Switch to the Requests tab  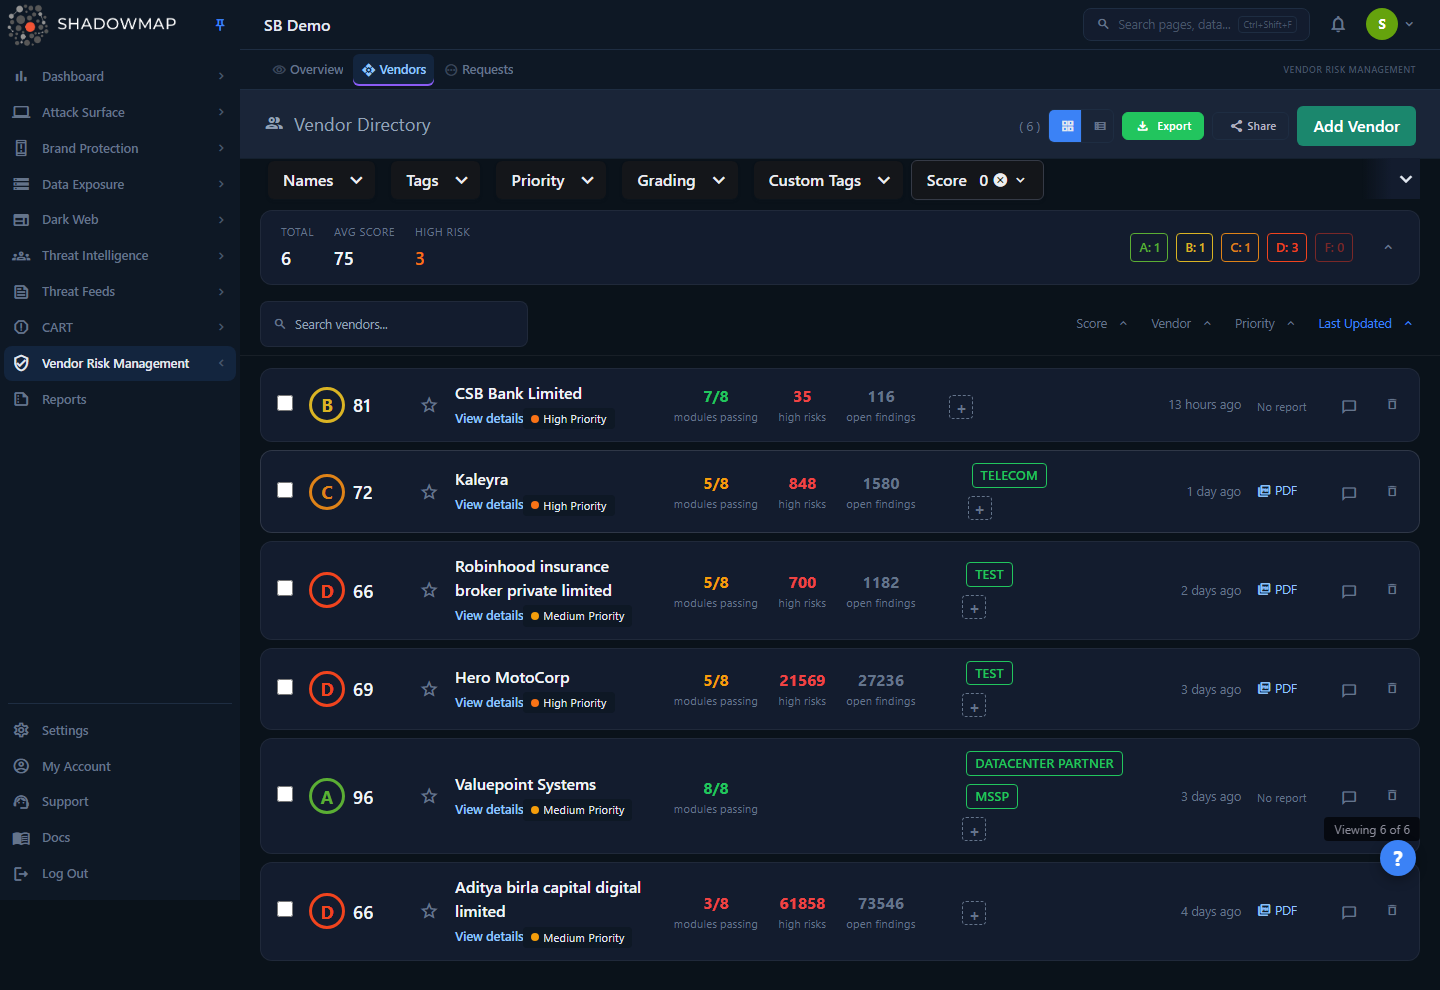click(479, 70)
